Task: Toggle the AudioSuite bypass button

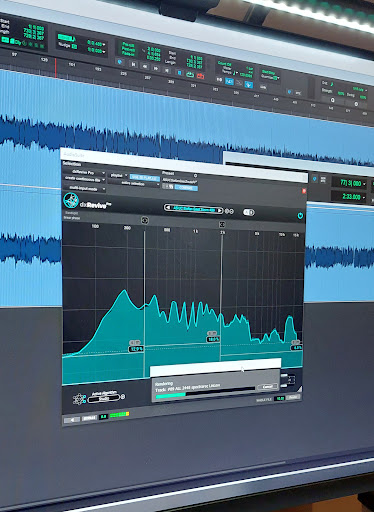Action: (89, 418)
